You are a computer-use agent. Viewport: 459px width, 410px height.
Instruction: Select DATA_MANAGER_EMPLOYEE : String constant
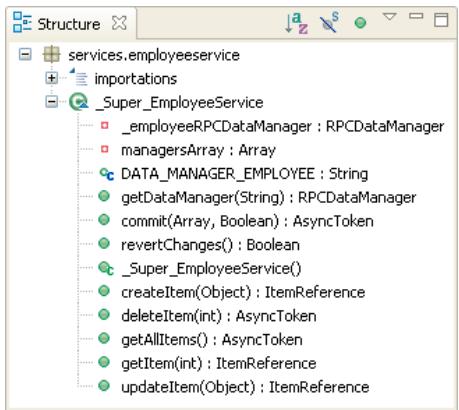pyautogui.click(x=244, y=174)
